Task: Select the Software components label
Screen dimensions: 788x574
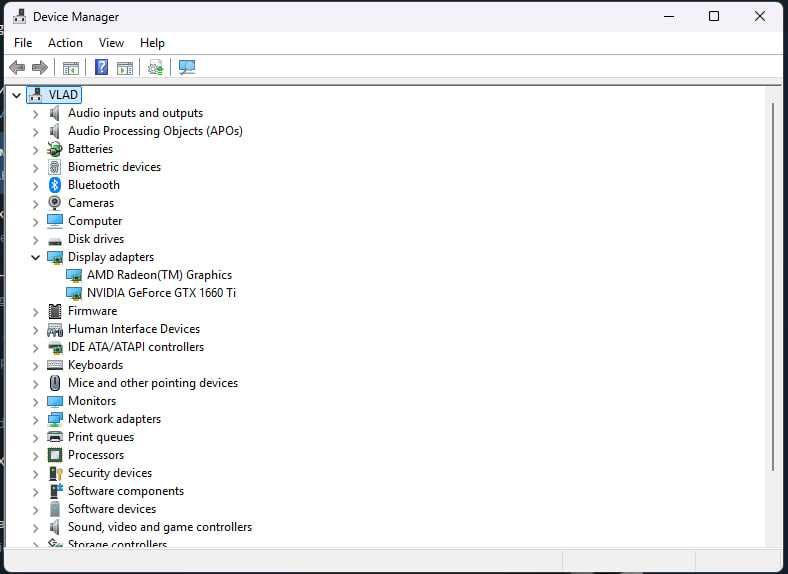Action: pyautogui.click(x=126, y=491)
